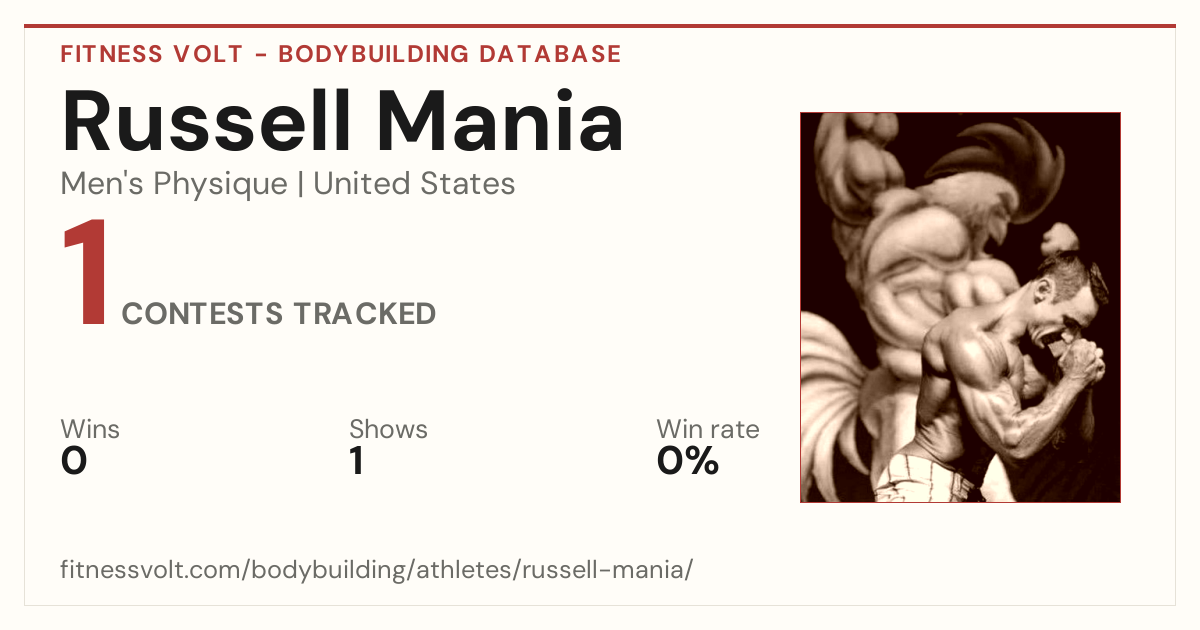1200x630 pixels.
Task: Click the Fitness Volt Bodybuilding Database header
Action: pyautogui.click(x=341, y=54)
